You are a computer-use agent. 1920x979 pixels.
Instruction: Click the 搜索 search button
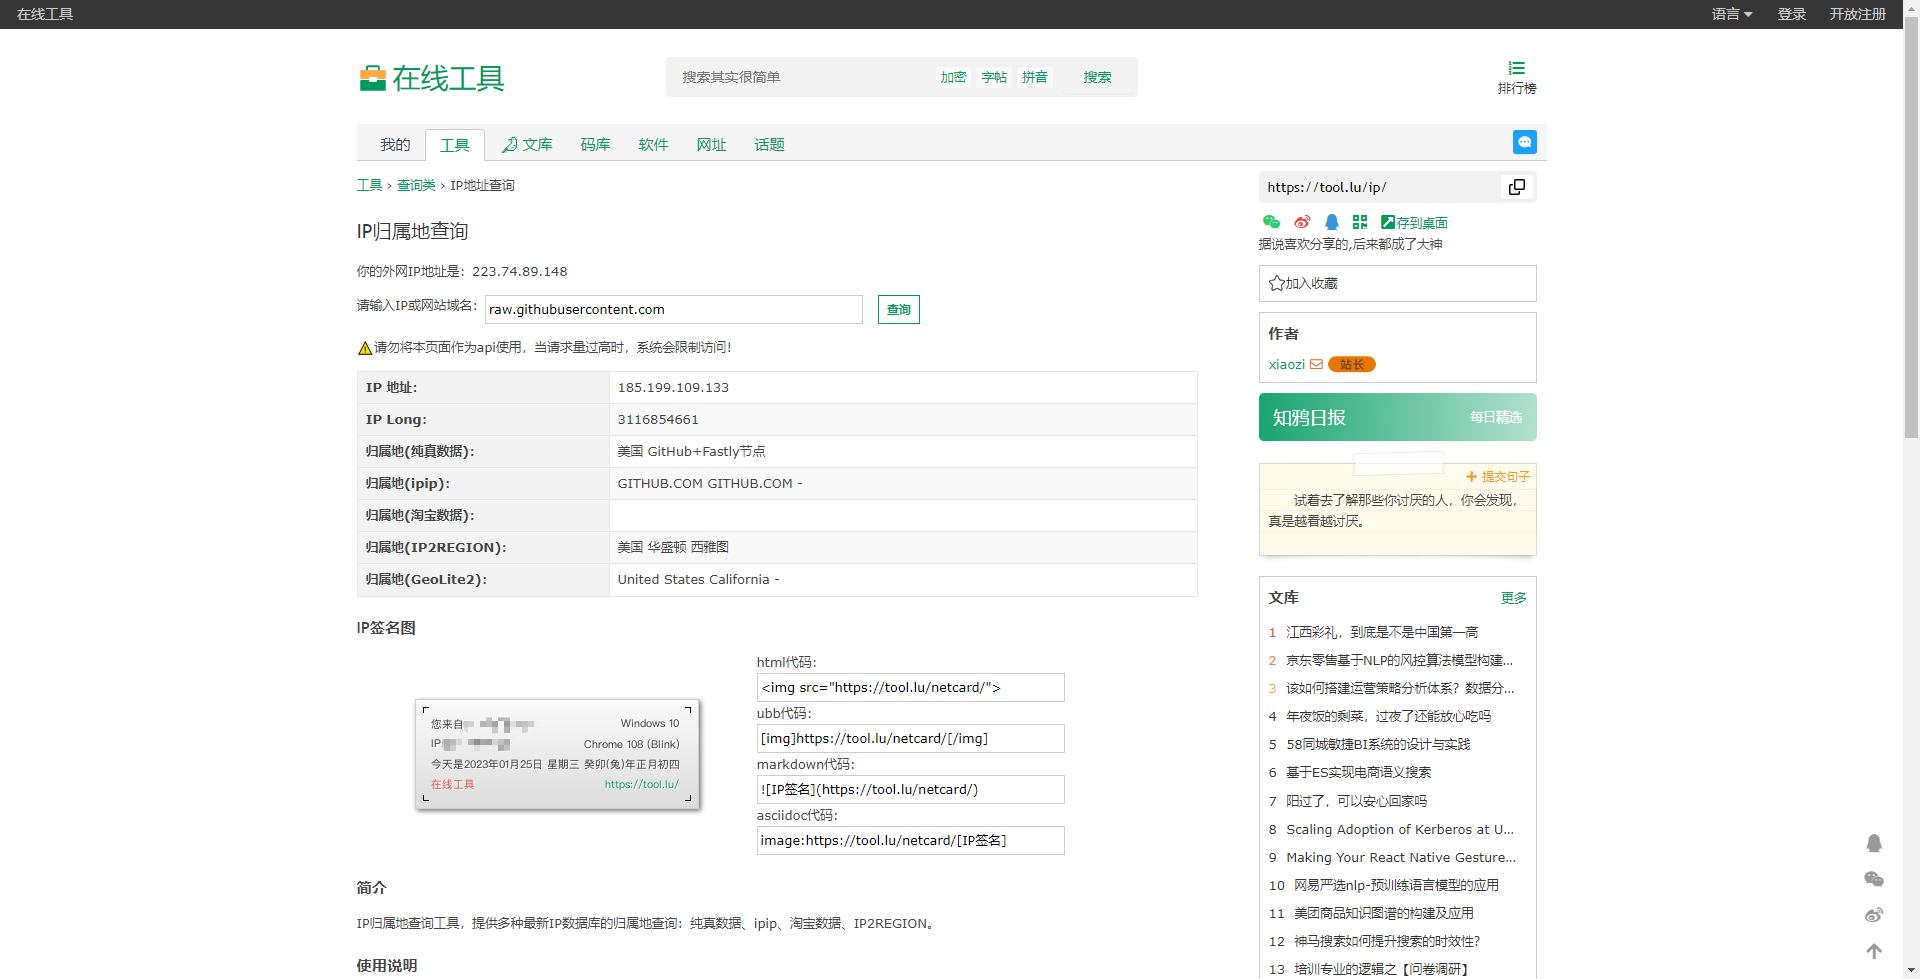click(x=1097, y=77)
